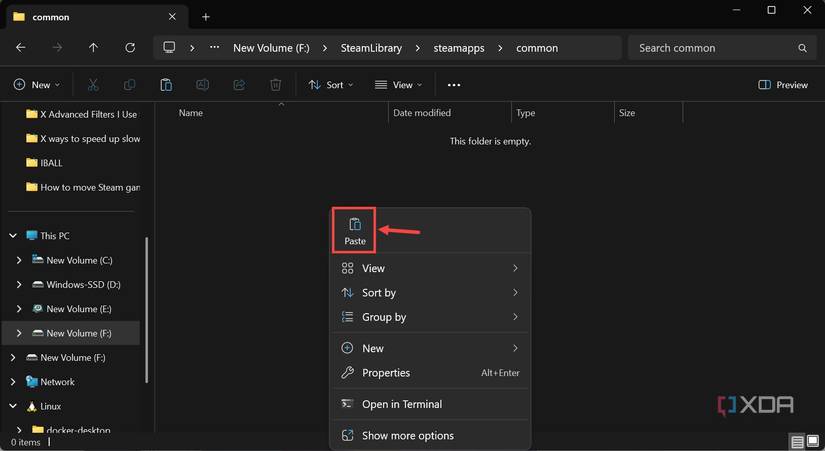Image resolution: width=825 pixels, height=451 pixels.
Task: Expand the New Volume (C:) tree node
Action: (x=19, y=260)
